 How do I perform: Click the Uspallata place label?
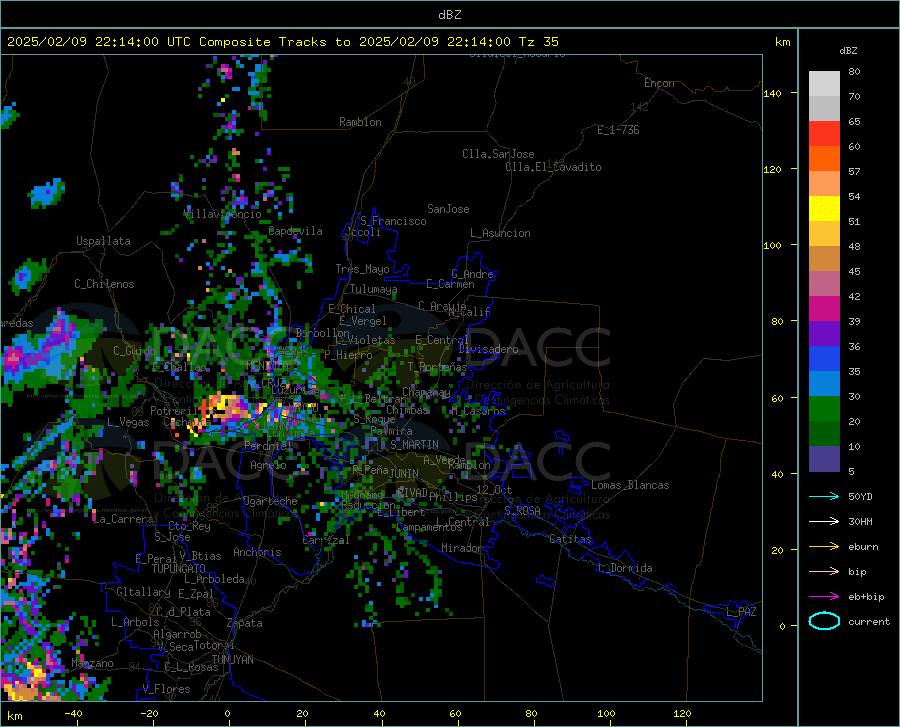click(103, 241)
